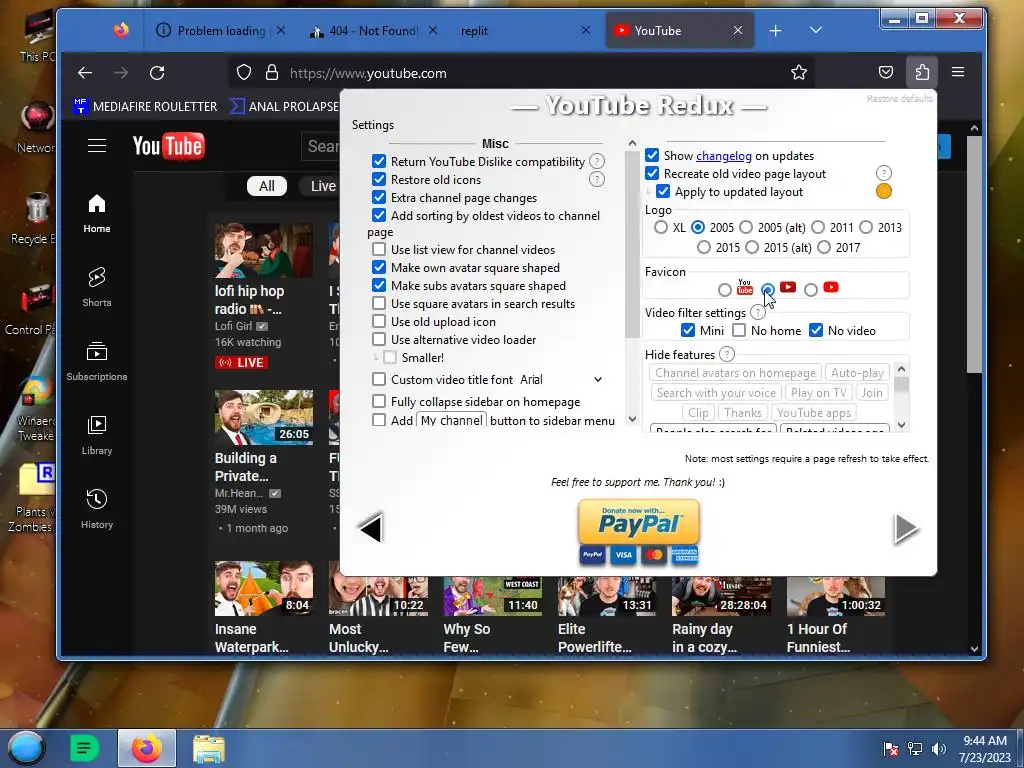
Task: Go to next Redux page arrow
Action: [906, 528]
